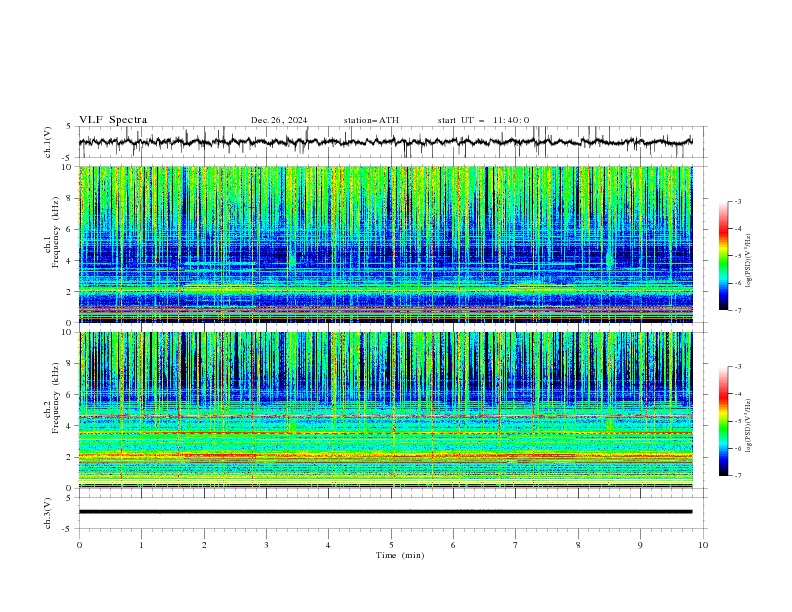Click the ch.2 spectrogram panel
The height and width of the screenshot is (612, 792).
(386, 410)
